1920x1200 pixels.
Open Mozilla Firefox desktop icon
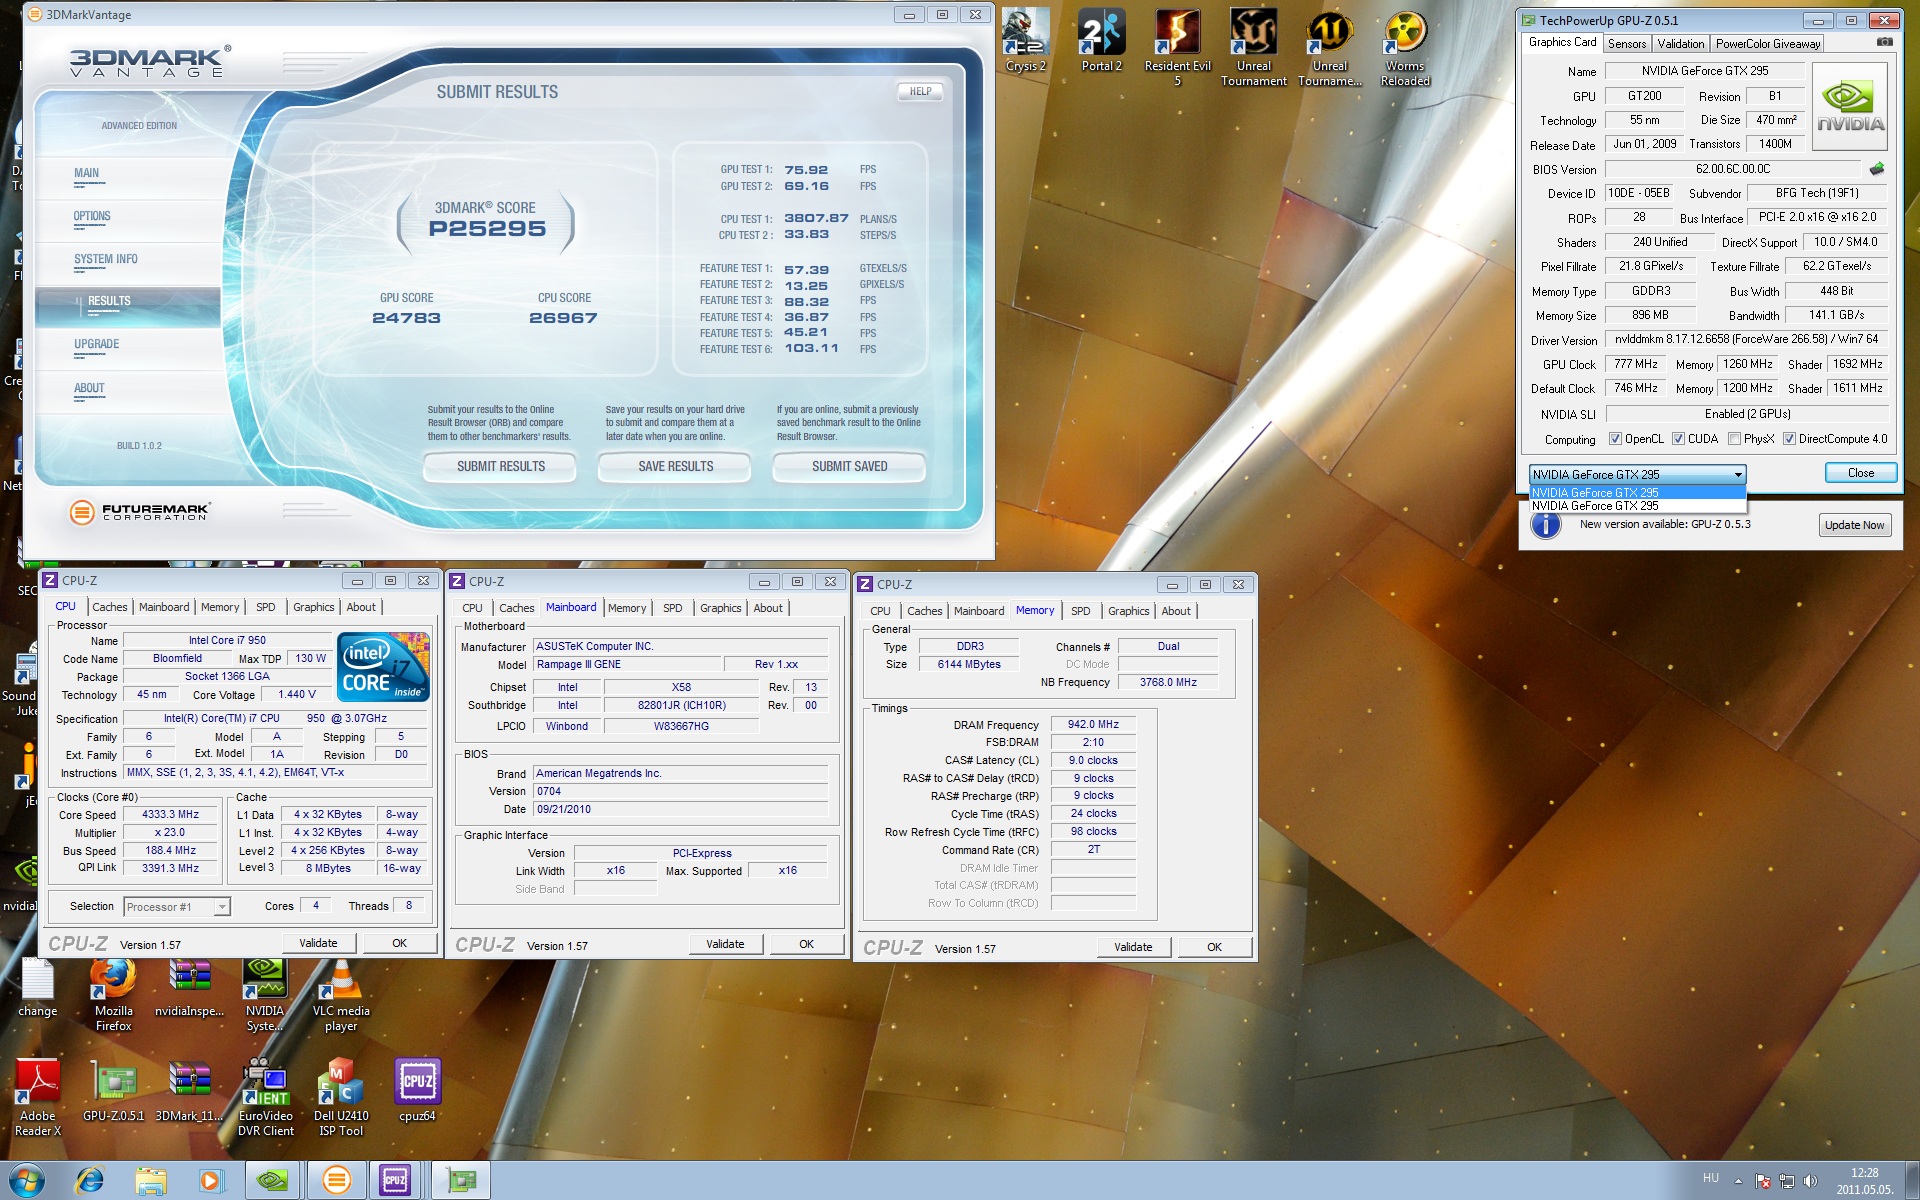113,994
